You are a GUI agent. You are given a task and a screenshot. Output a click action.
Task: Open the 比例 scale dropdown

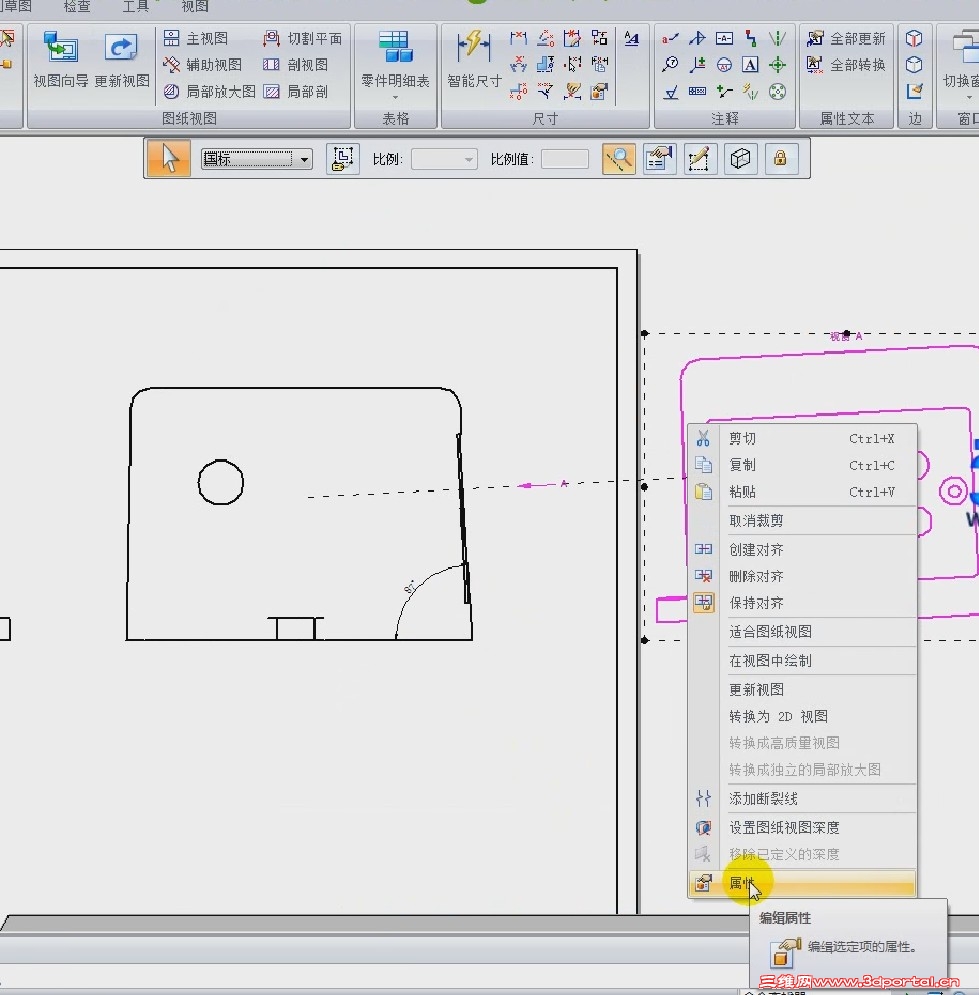[x=469, y=159]
